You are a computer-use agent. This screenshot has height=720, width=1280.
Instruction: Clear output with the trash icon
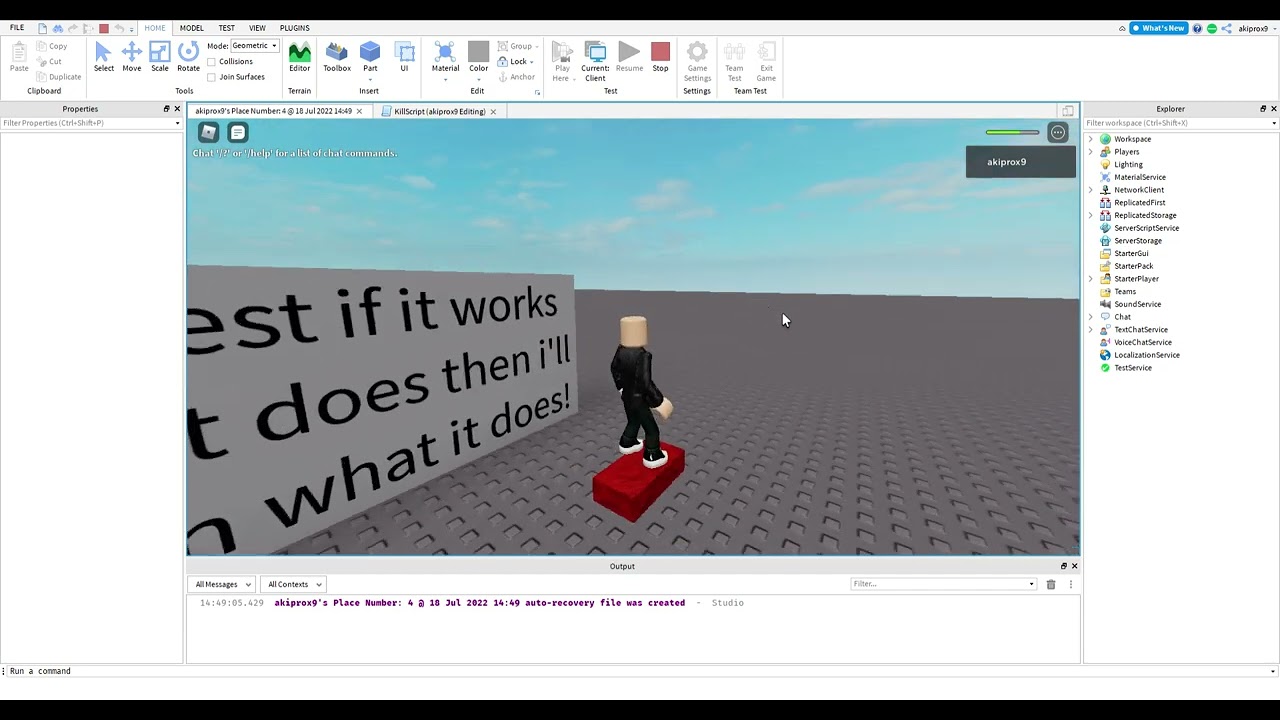[1050, 584]
